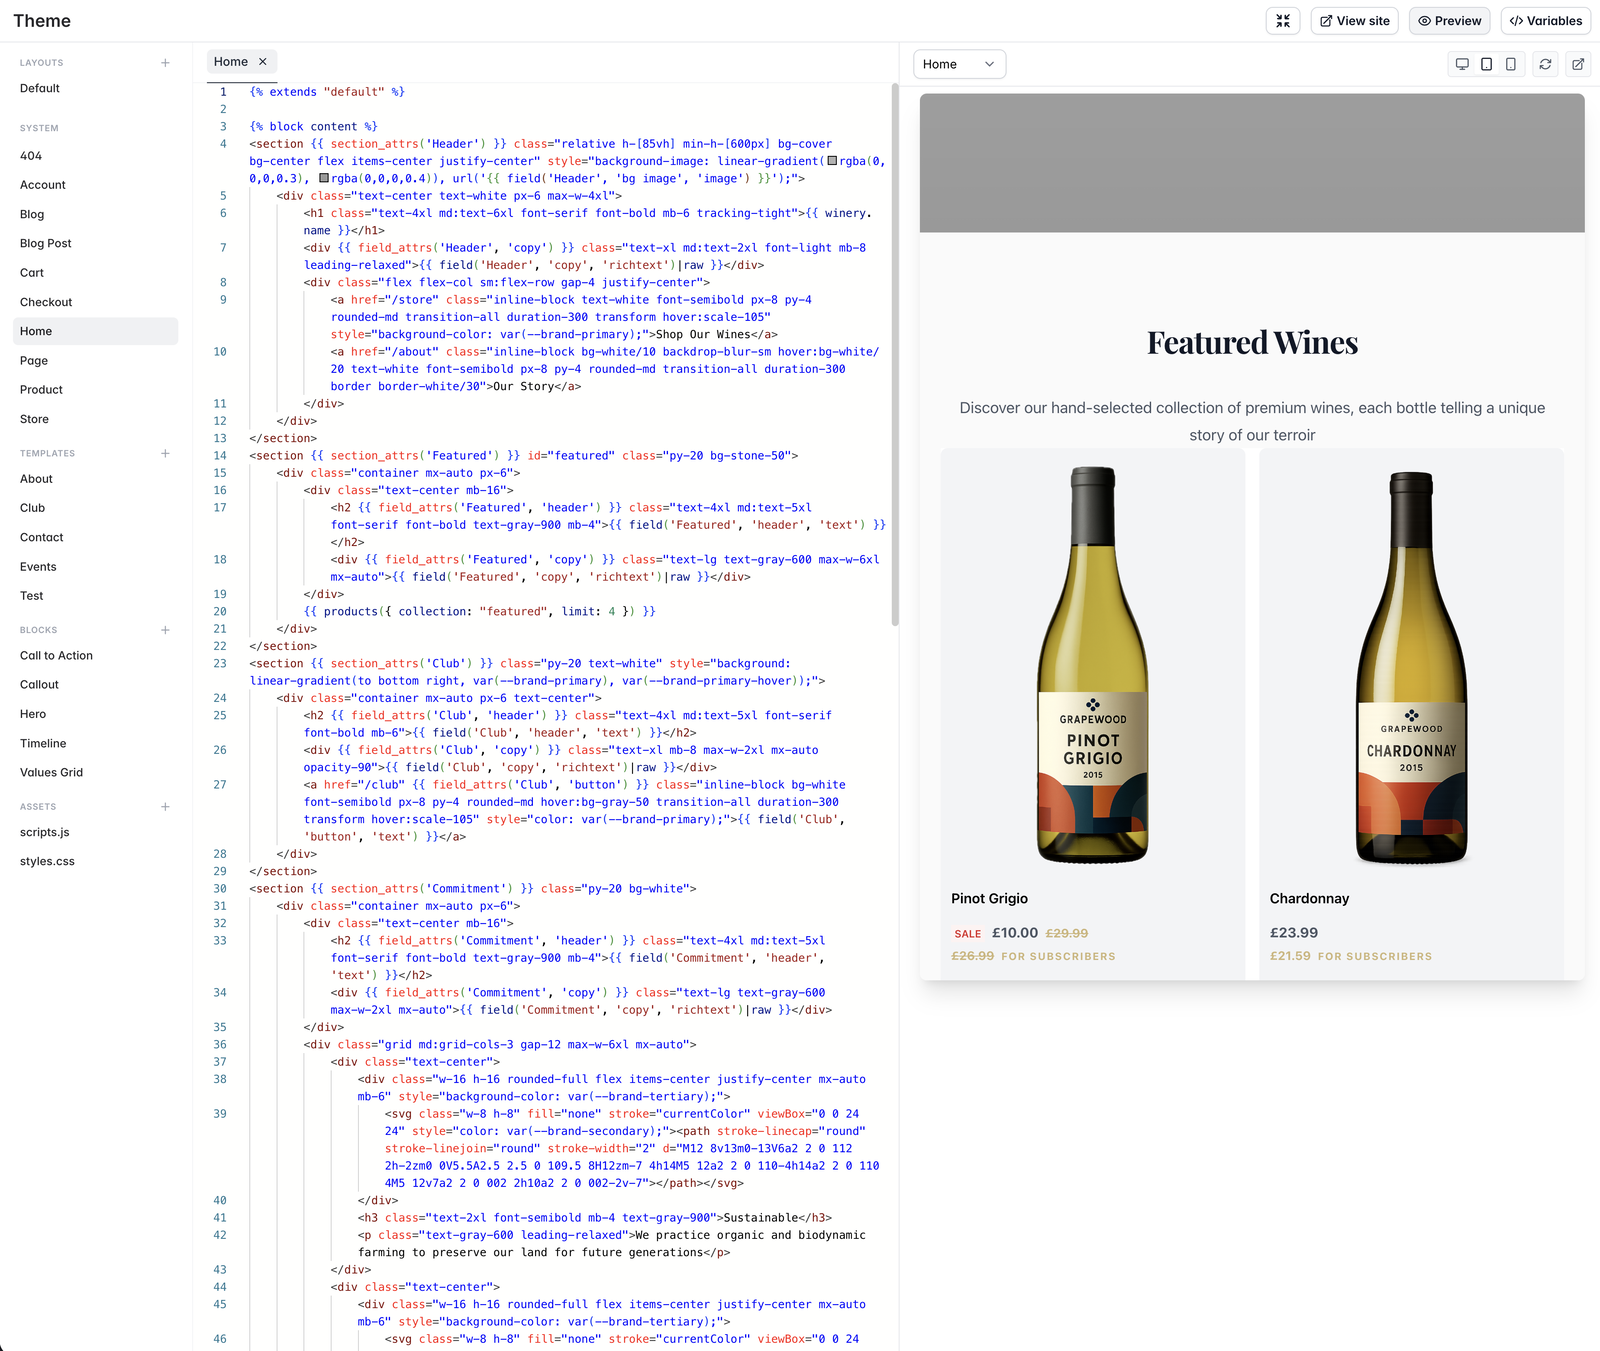Open the Chardonnay product title

click(1309, 899)
